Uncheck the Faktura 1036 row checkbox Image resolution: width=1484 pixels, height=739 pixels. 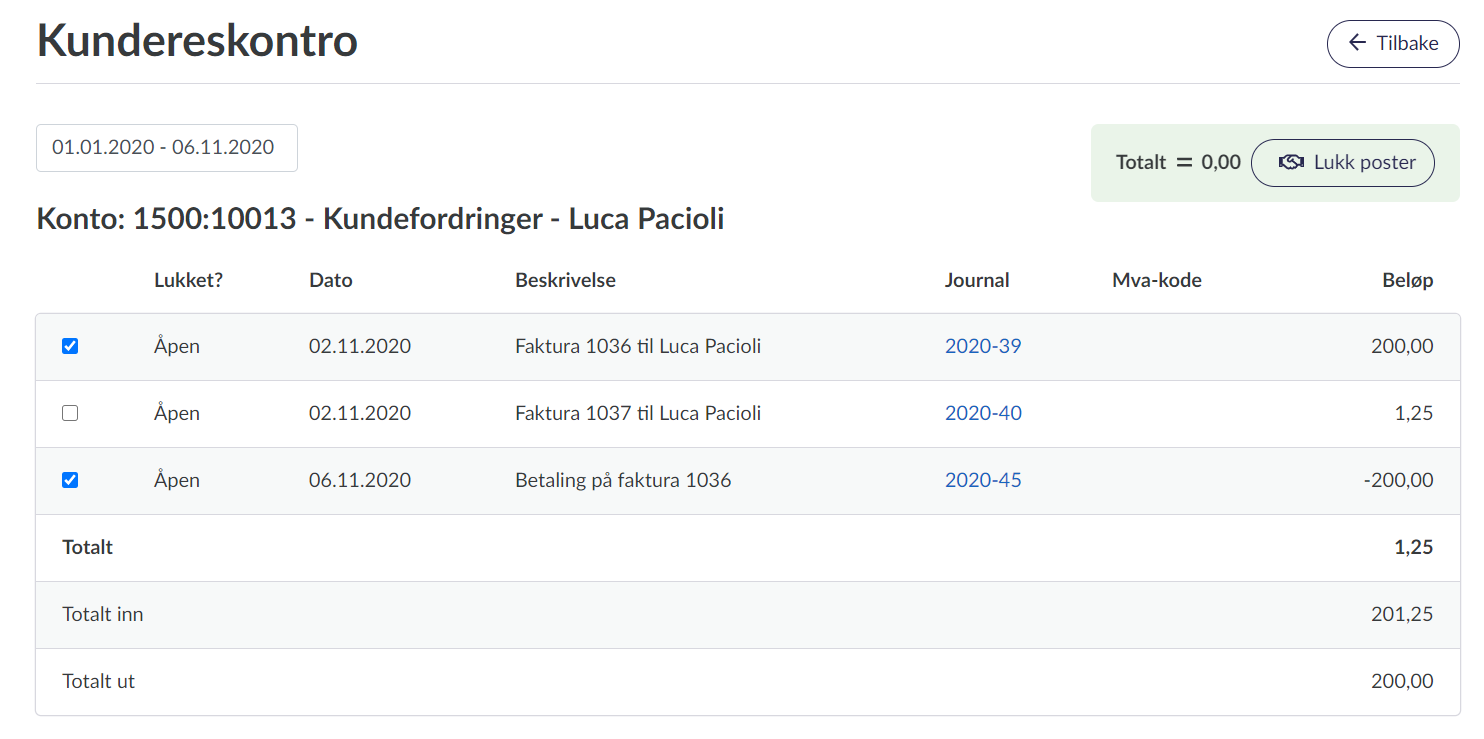click(70, 347)
